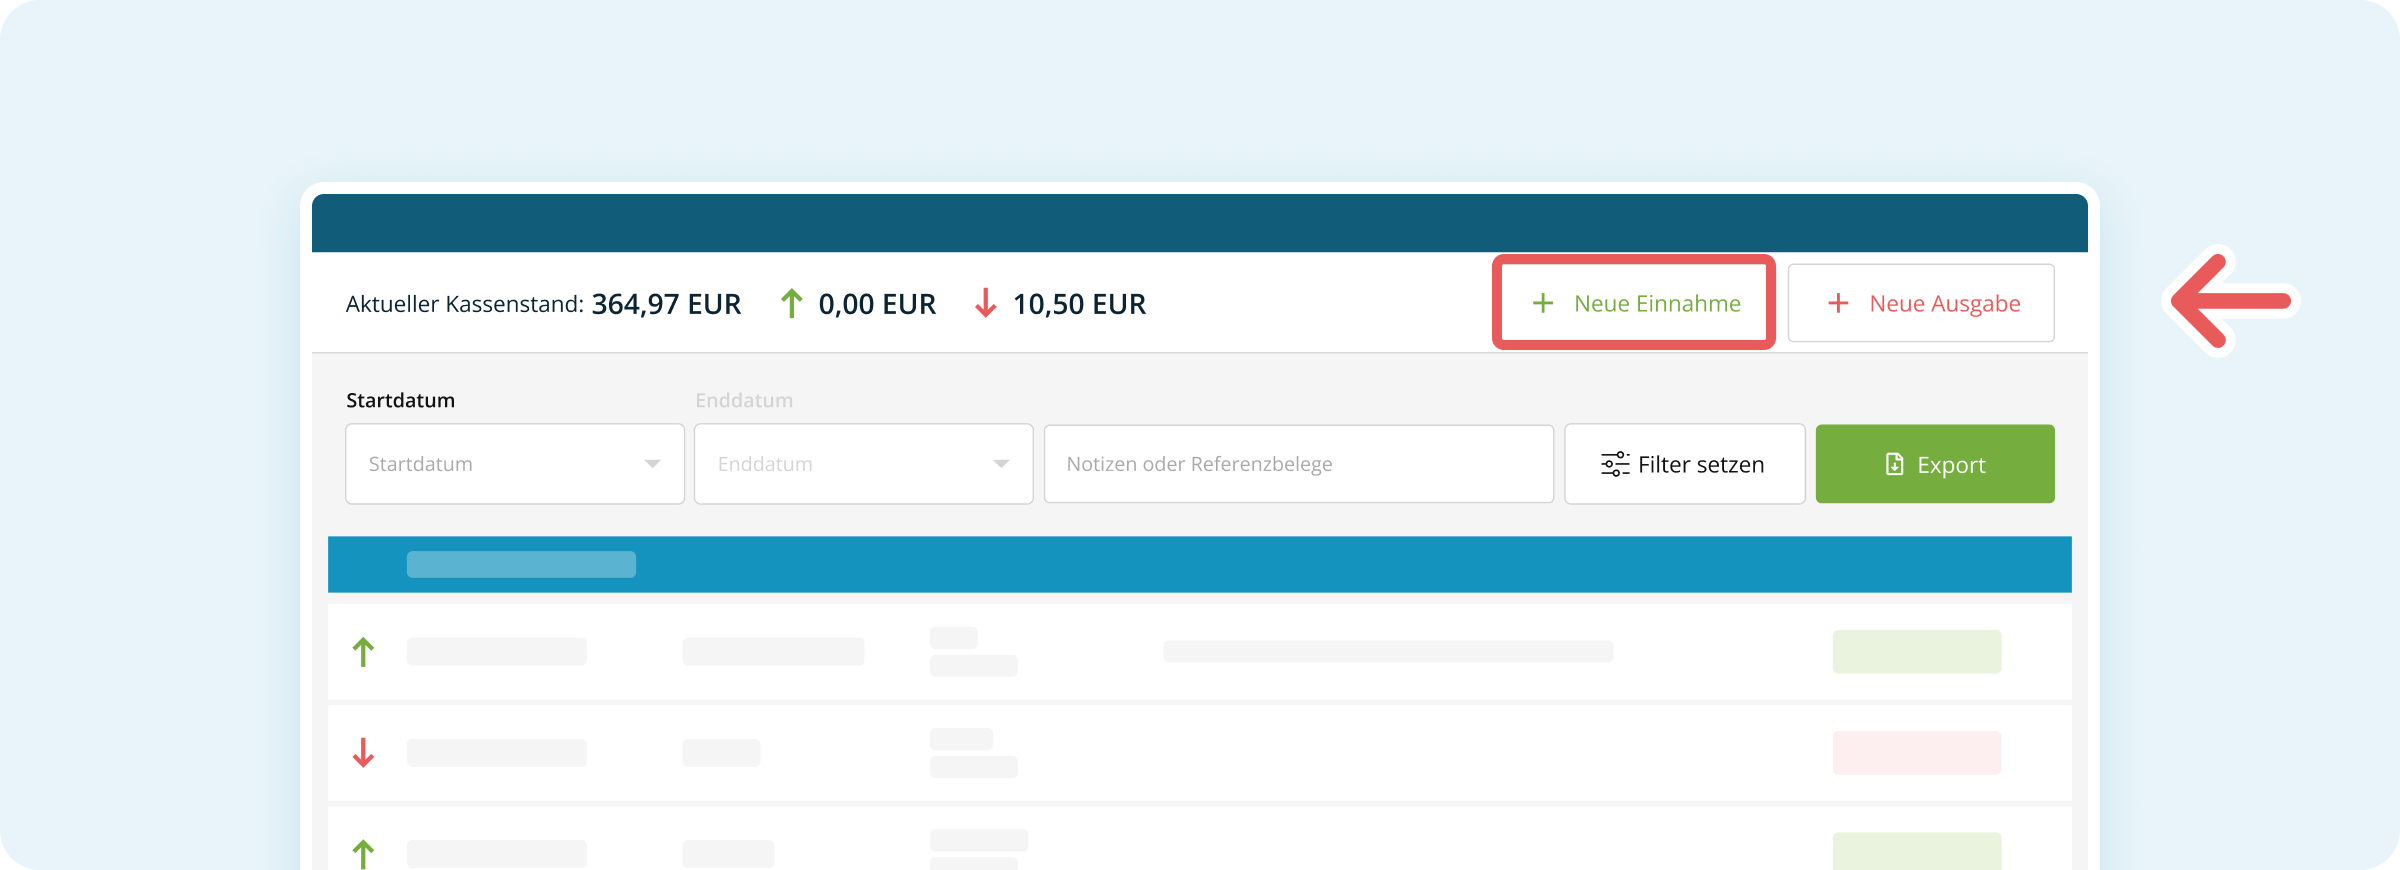Click the Filter setzen button
The width and height of the screenshot is (2400, 870).
(1685, 464)
